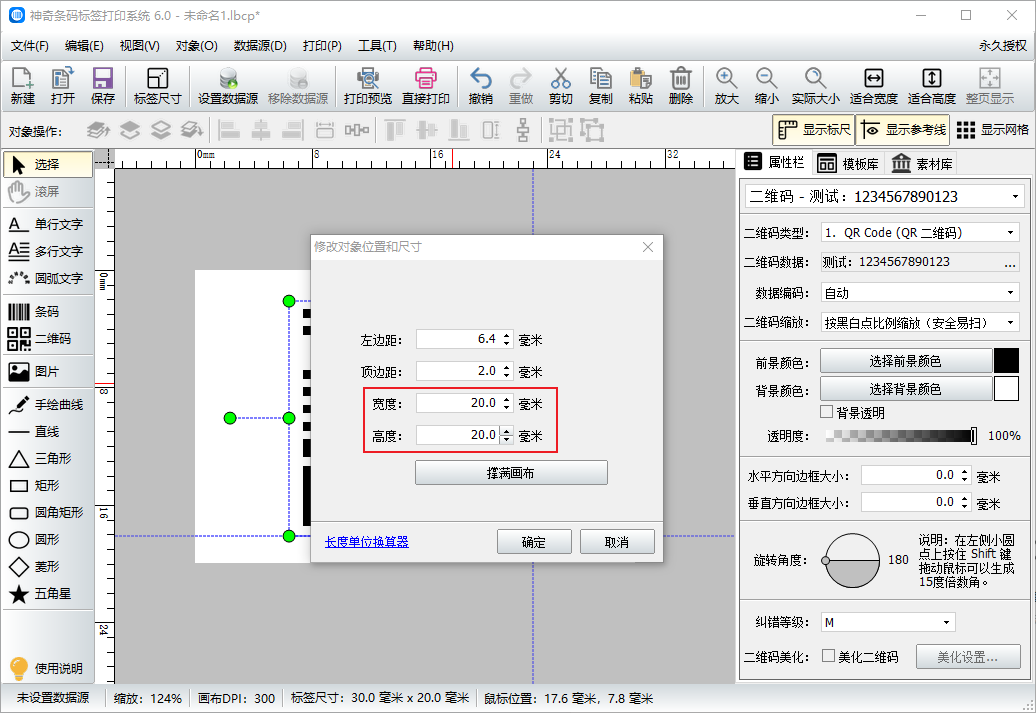Select the 多行文字 multi-line text tool

click(48, 251)
